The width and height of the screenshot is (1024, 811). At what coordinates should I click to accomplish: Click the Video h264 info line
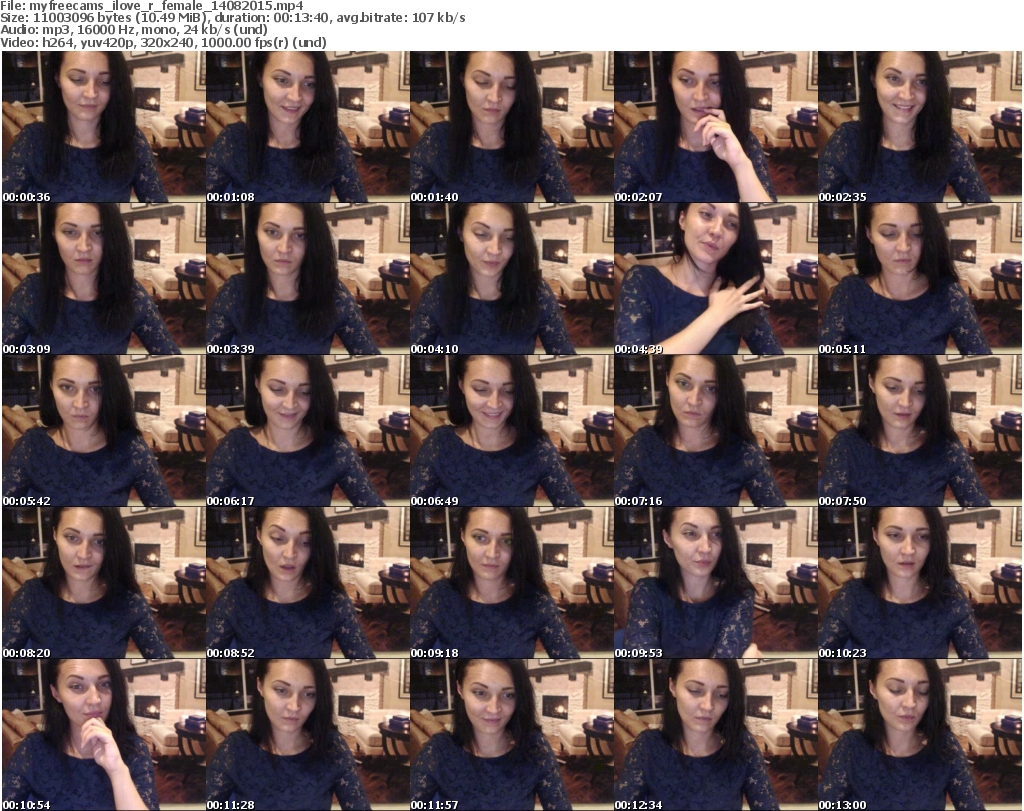163,42
